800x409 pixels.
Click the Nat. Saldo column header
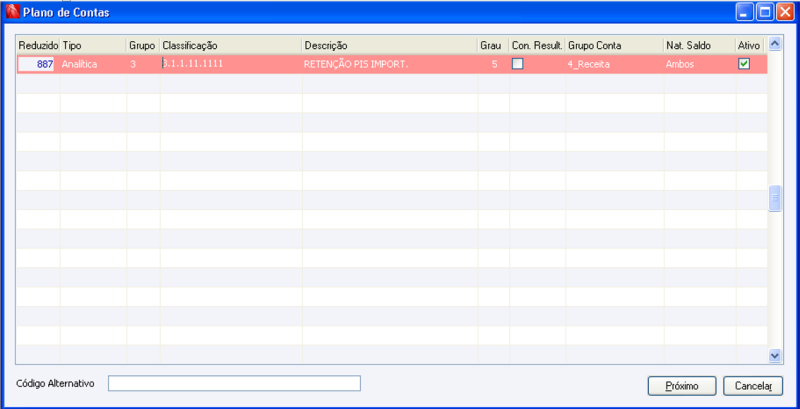[699, 45]
